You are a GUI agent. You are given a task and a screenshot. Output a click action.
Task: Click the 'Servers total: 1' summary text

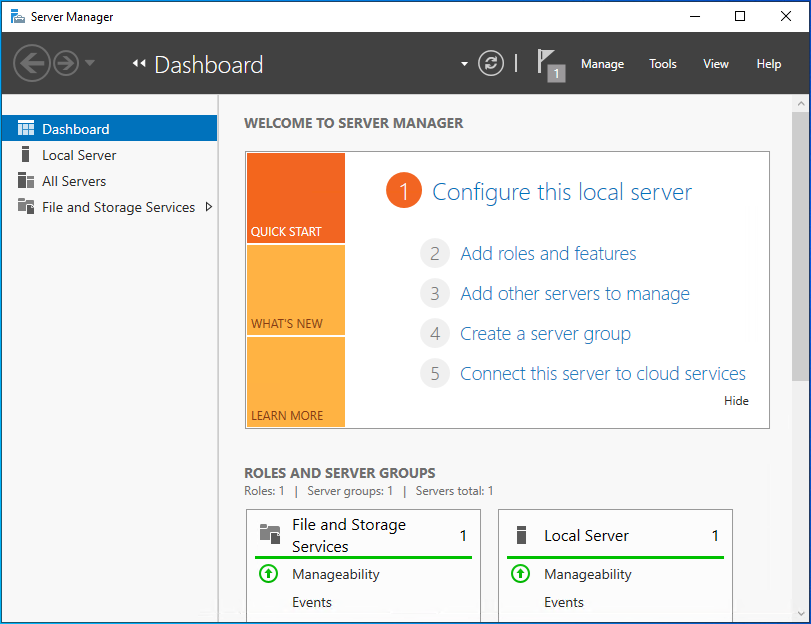(455, 491)
